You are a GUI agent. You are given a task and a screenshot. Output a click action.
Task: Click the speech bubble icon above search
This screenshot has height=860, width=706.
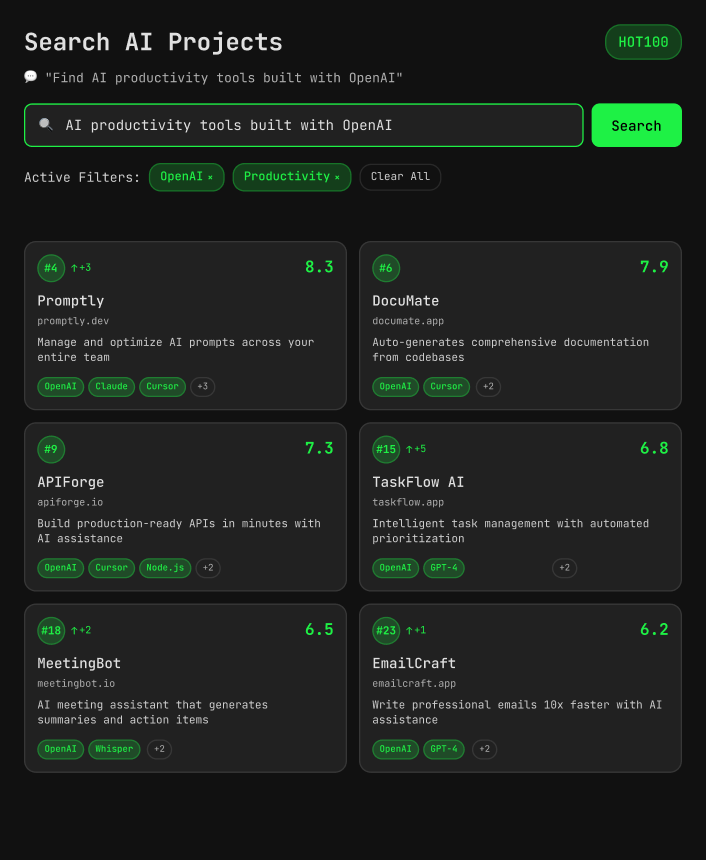[x=31, y=77]
